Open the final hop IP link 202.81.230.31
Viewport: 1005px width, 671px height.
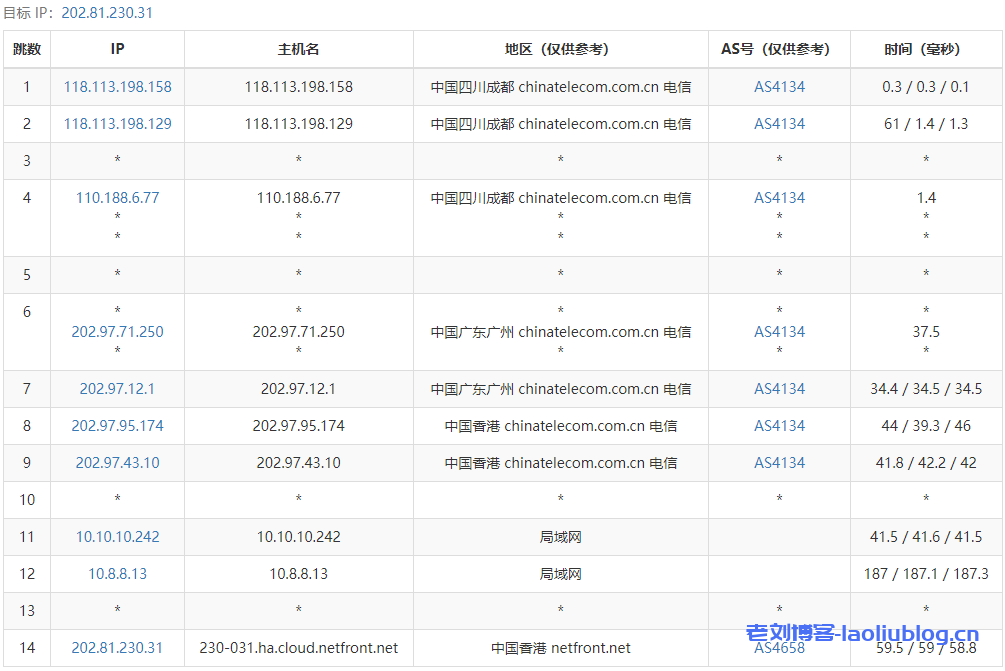tap(117, 648)
